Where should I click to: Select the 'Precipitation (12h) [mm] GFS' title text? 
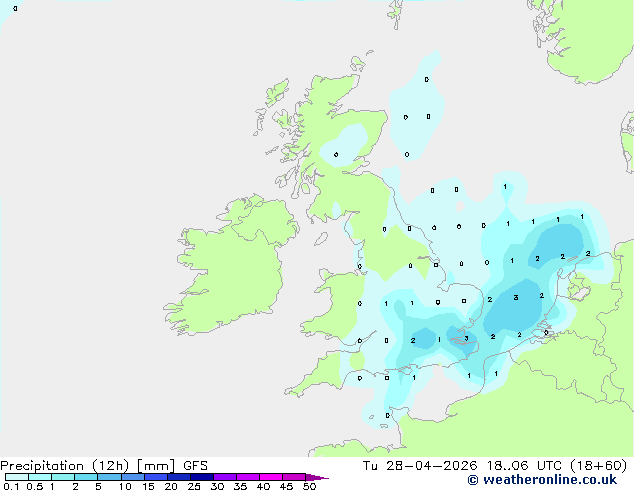pos(104,466)
